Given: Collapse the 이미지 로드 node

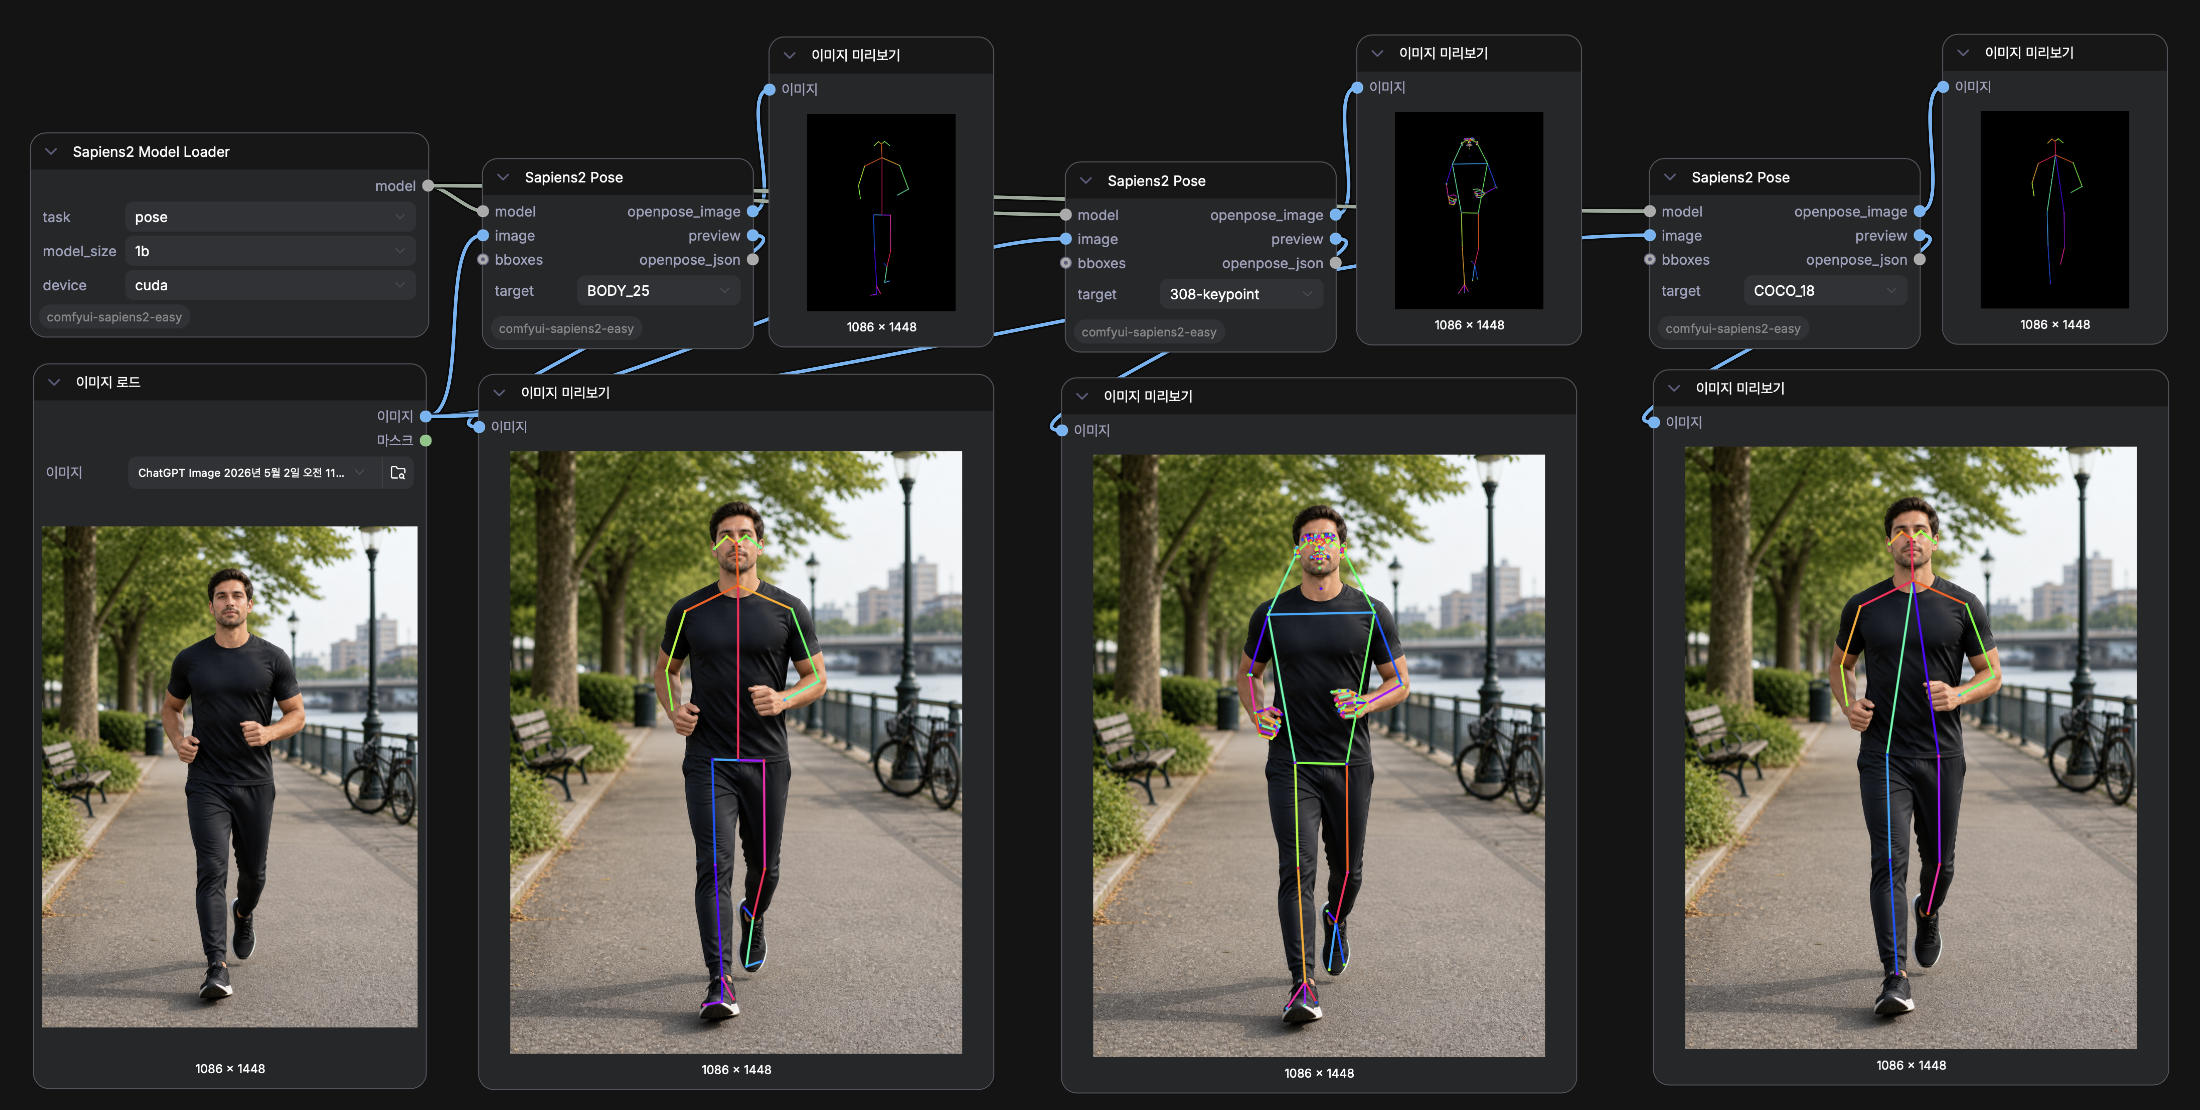Looking at the screenshot, I should (54, 382).
